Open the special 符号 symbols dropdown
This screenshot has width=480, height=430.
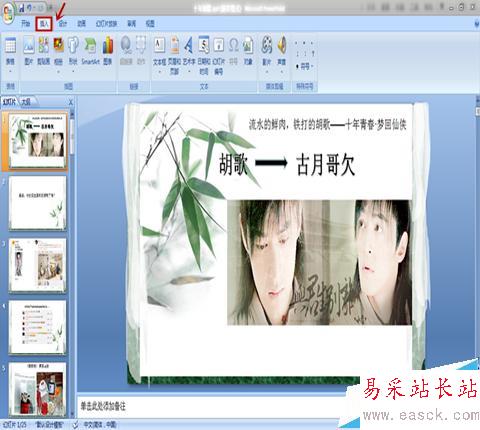(x=305, y=66)
